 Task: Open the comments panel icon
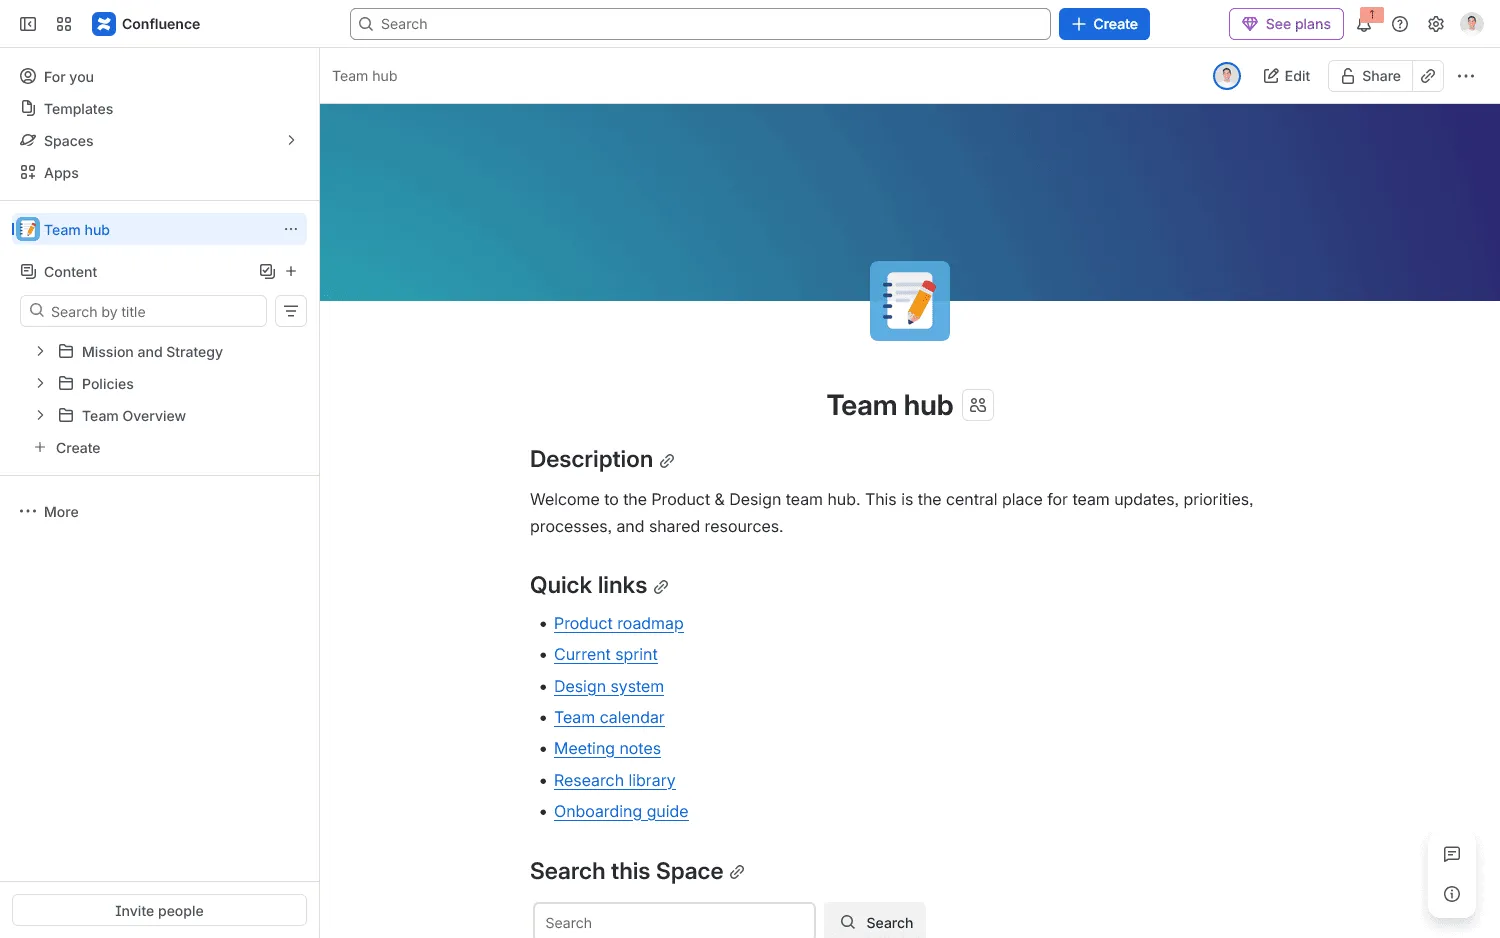1452,854
